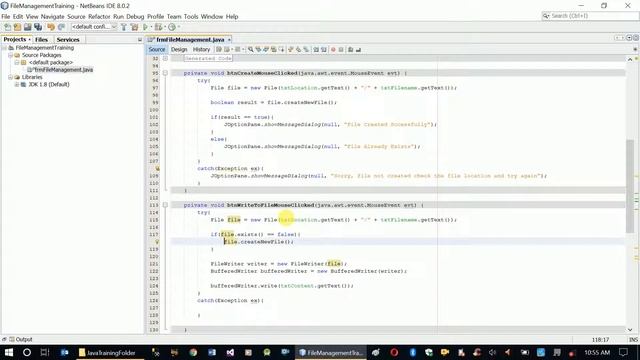Switch to History view

tap(201, 49)
